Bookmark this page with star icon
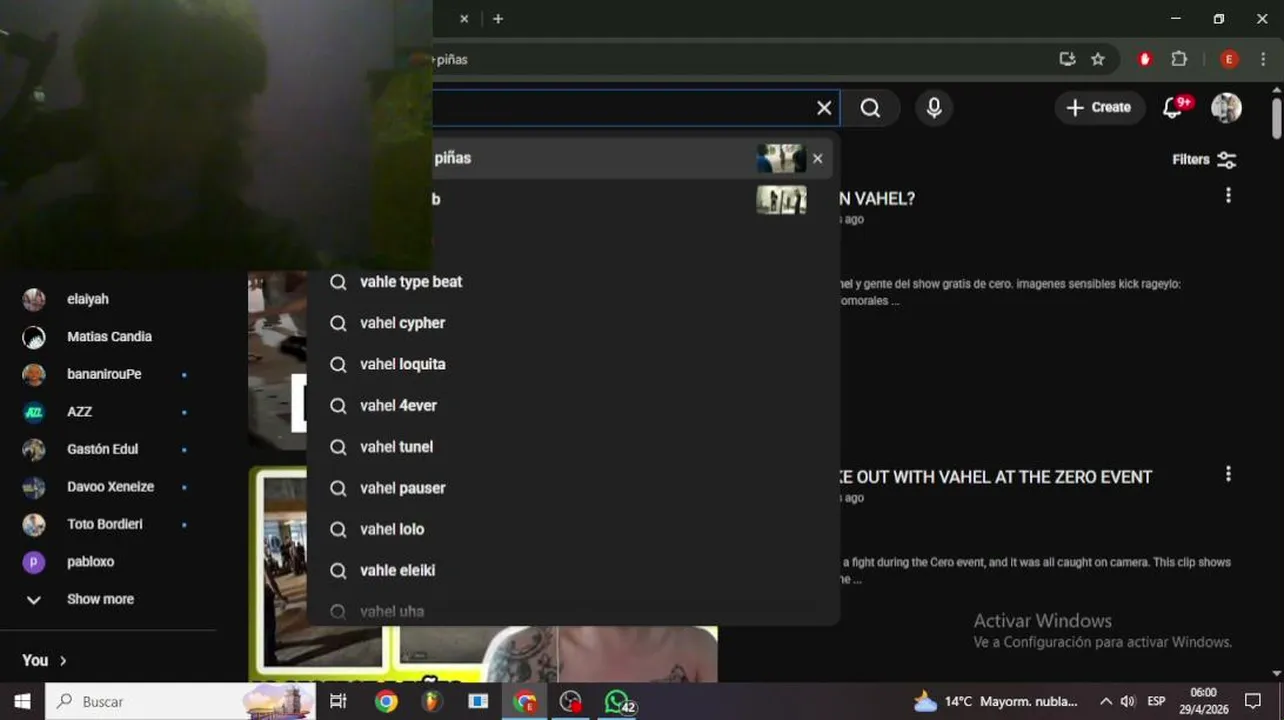This screenshot has height=720, width=1284. [x=1097, y=59]
